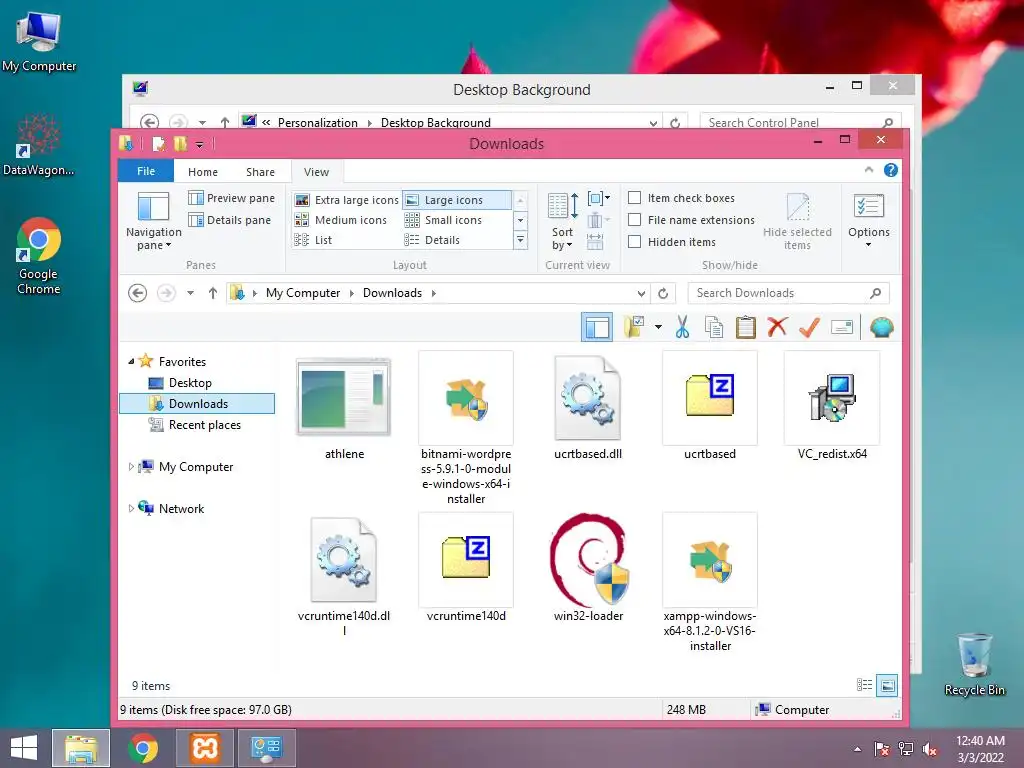Click the Search Downloads field

[788, 293]
